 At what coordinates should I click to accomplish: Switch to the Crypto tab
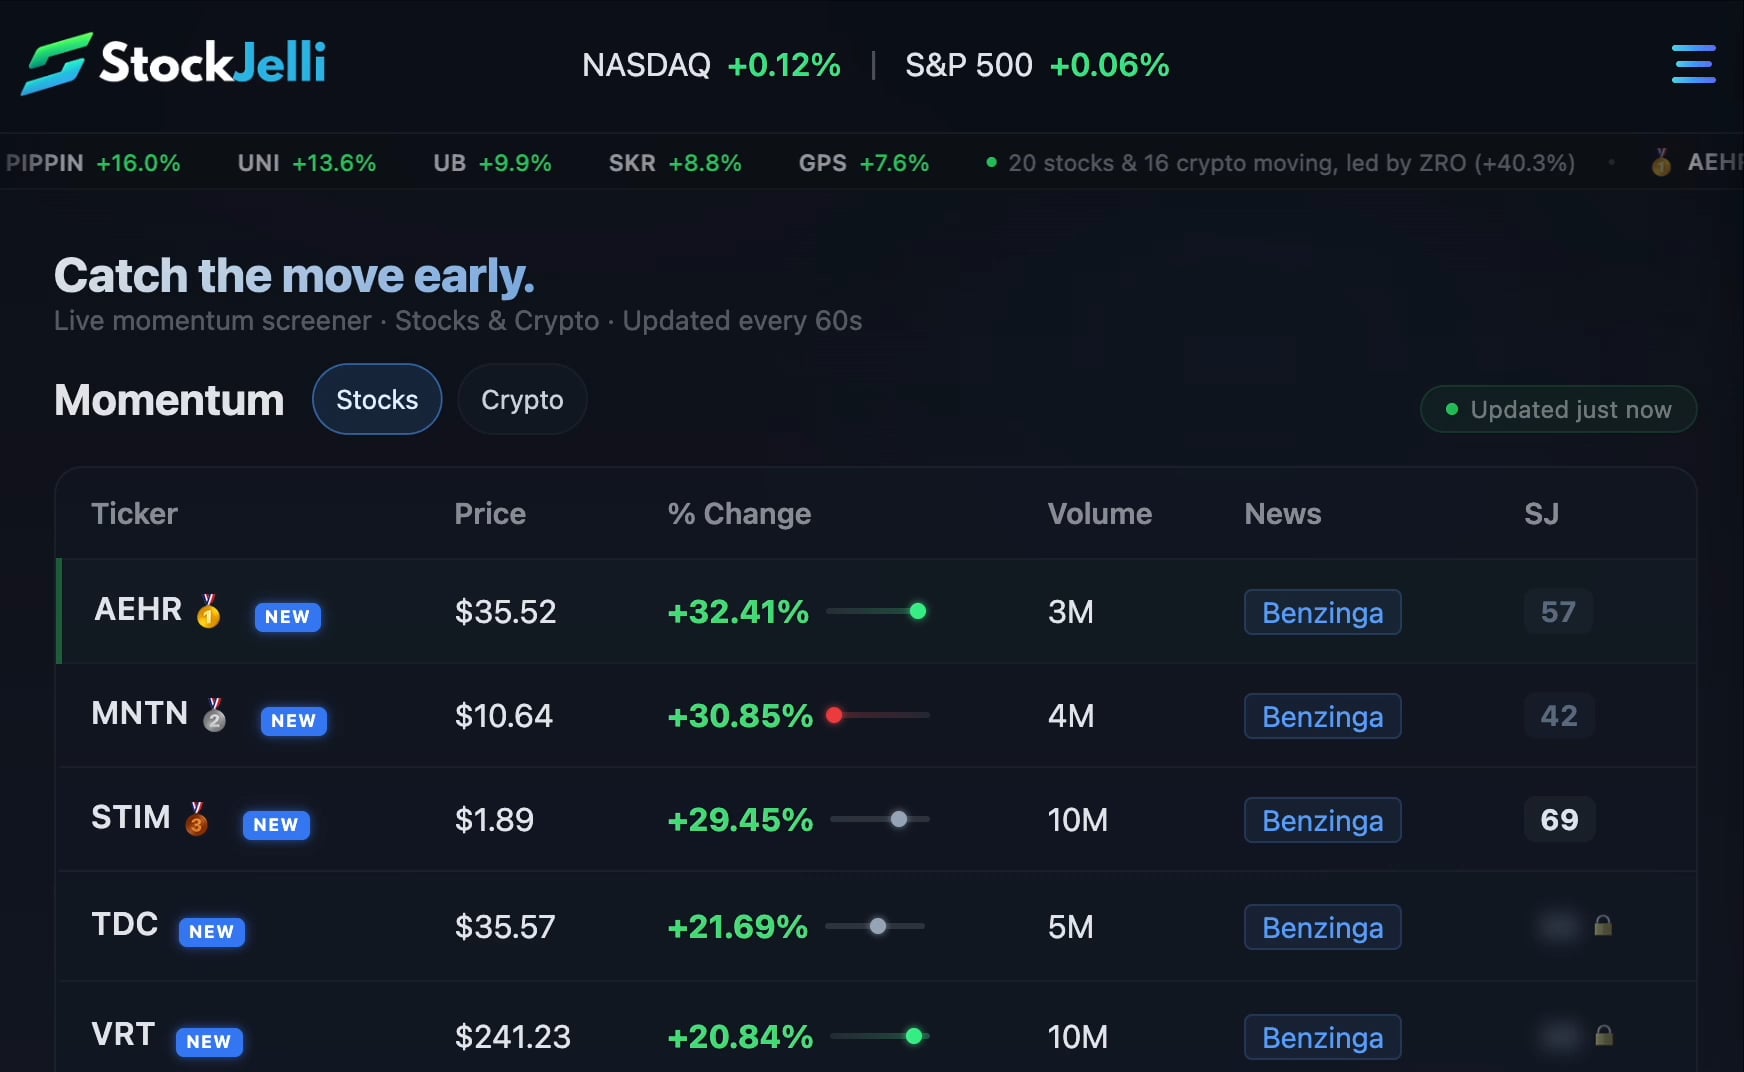click(x=522, y=400)
